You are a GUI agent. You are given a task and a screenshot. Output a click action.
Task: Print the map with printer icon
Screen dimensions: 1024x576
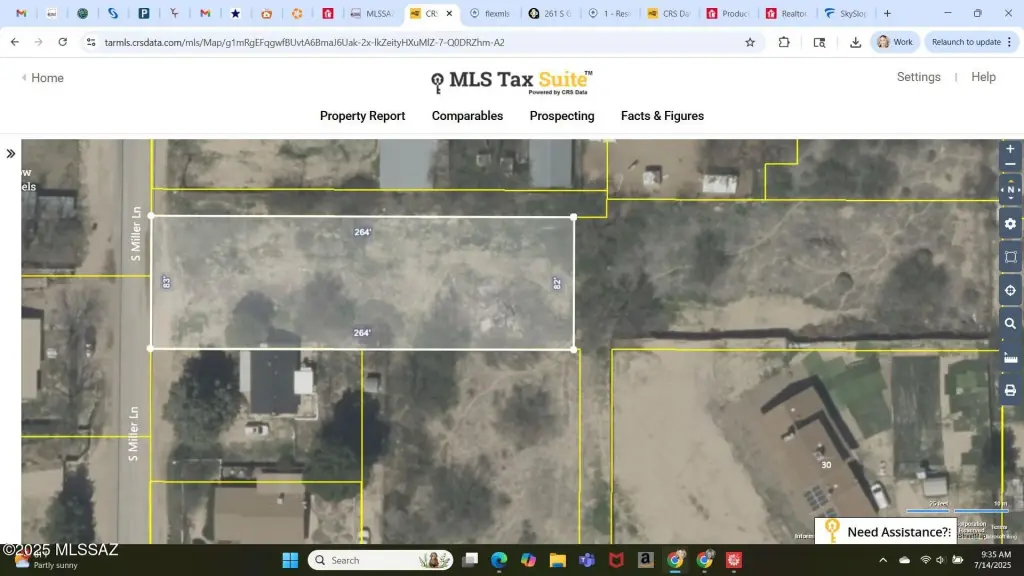pos(1010,390)
